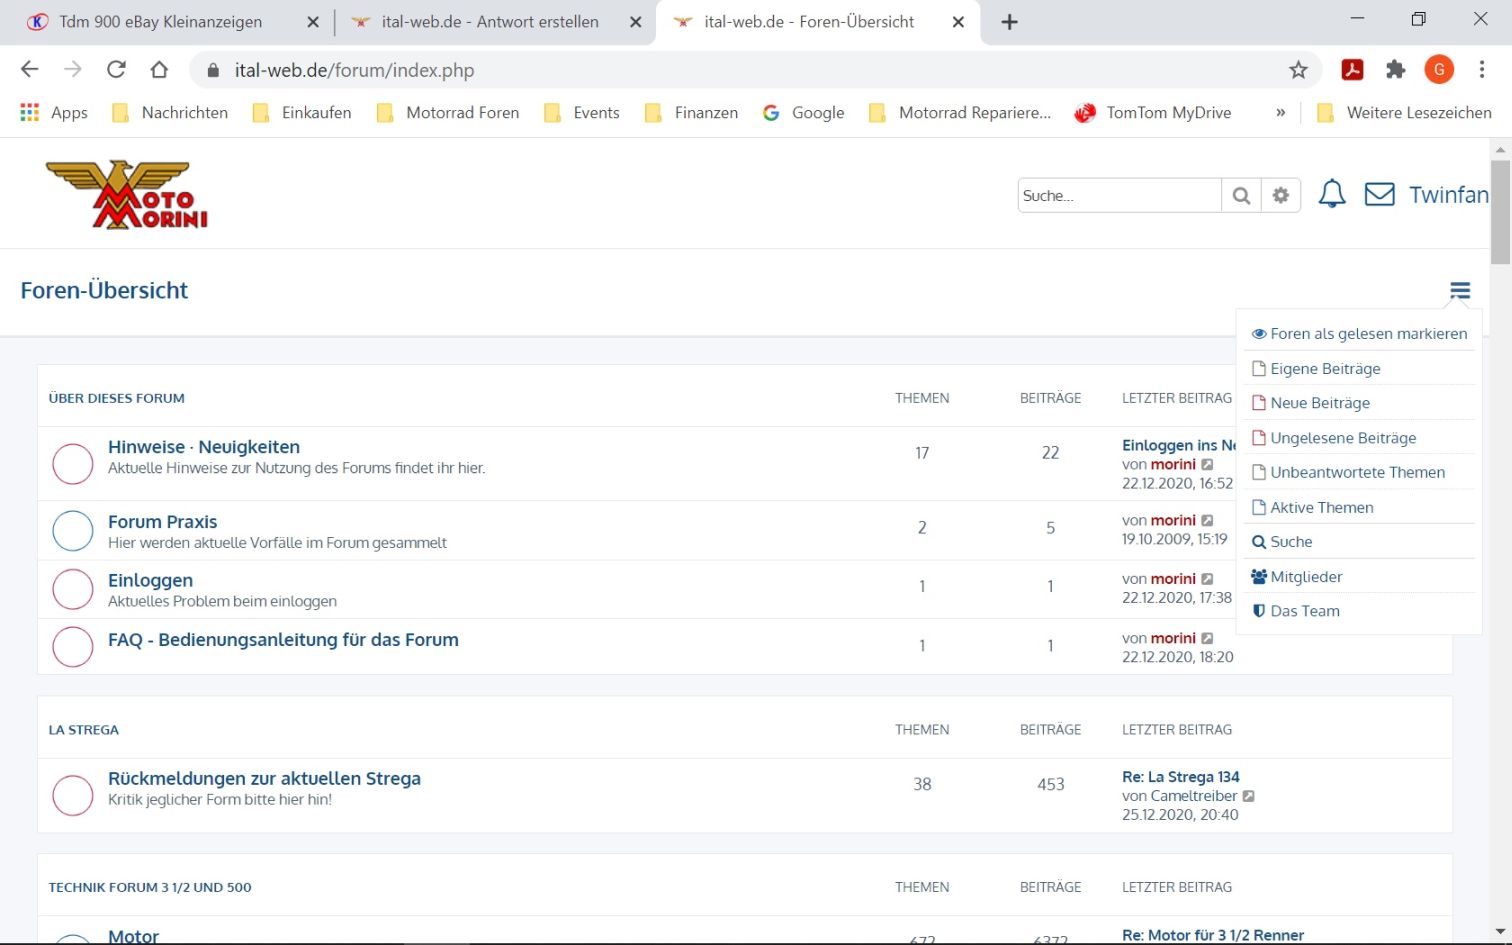Go back in browser history

[30, 69]
